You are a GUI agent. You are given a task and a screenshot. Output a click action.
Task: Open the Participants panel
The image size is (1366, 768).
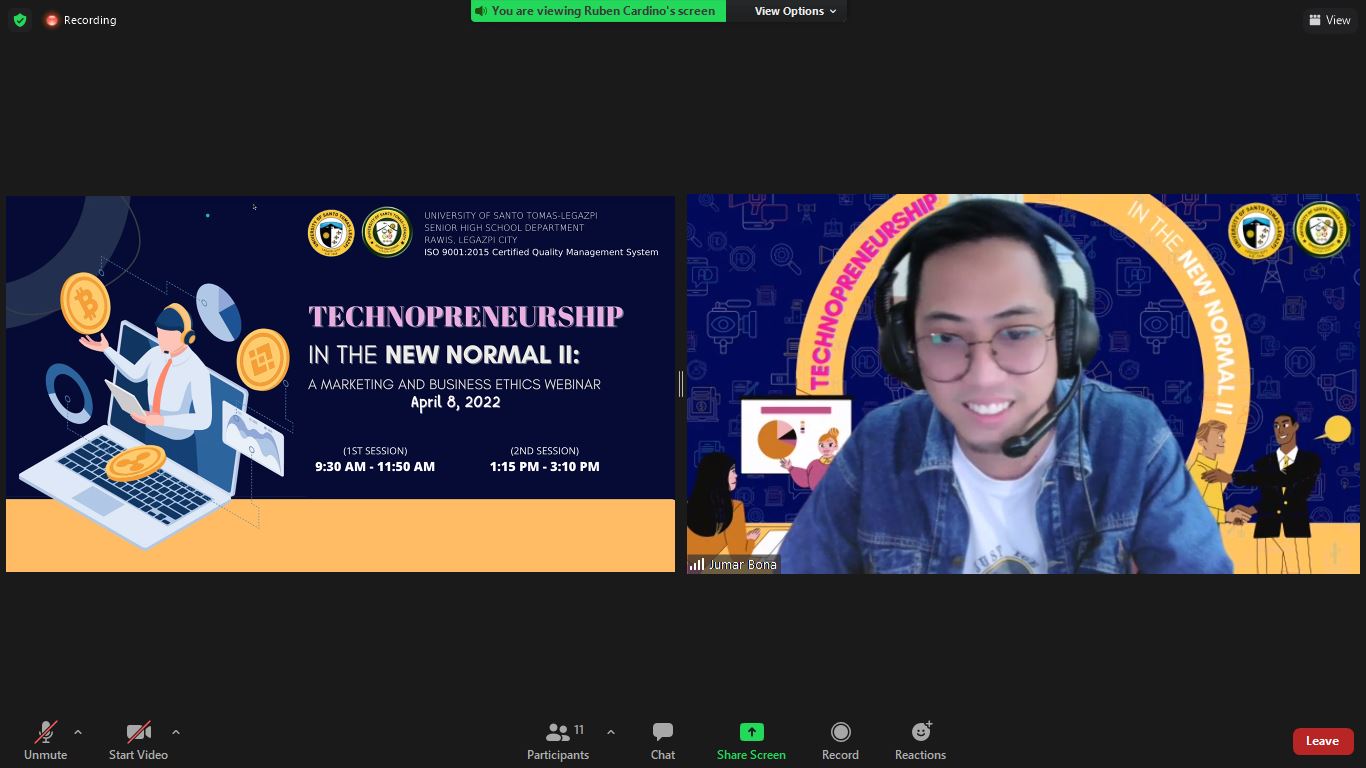click(558, 741)
